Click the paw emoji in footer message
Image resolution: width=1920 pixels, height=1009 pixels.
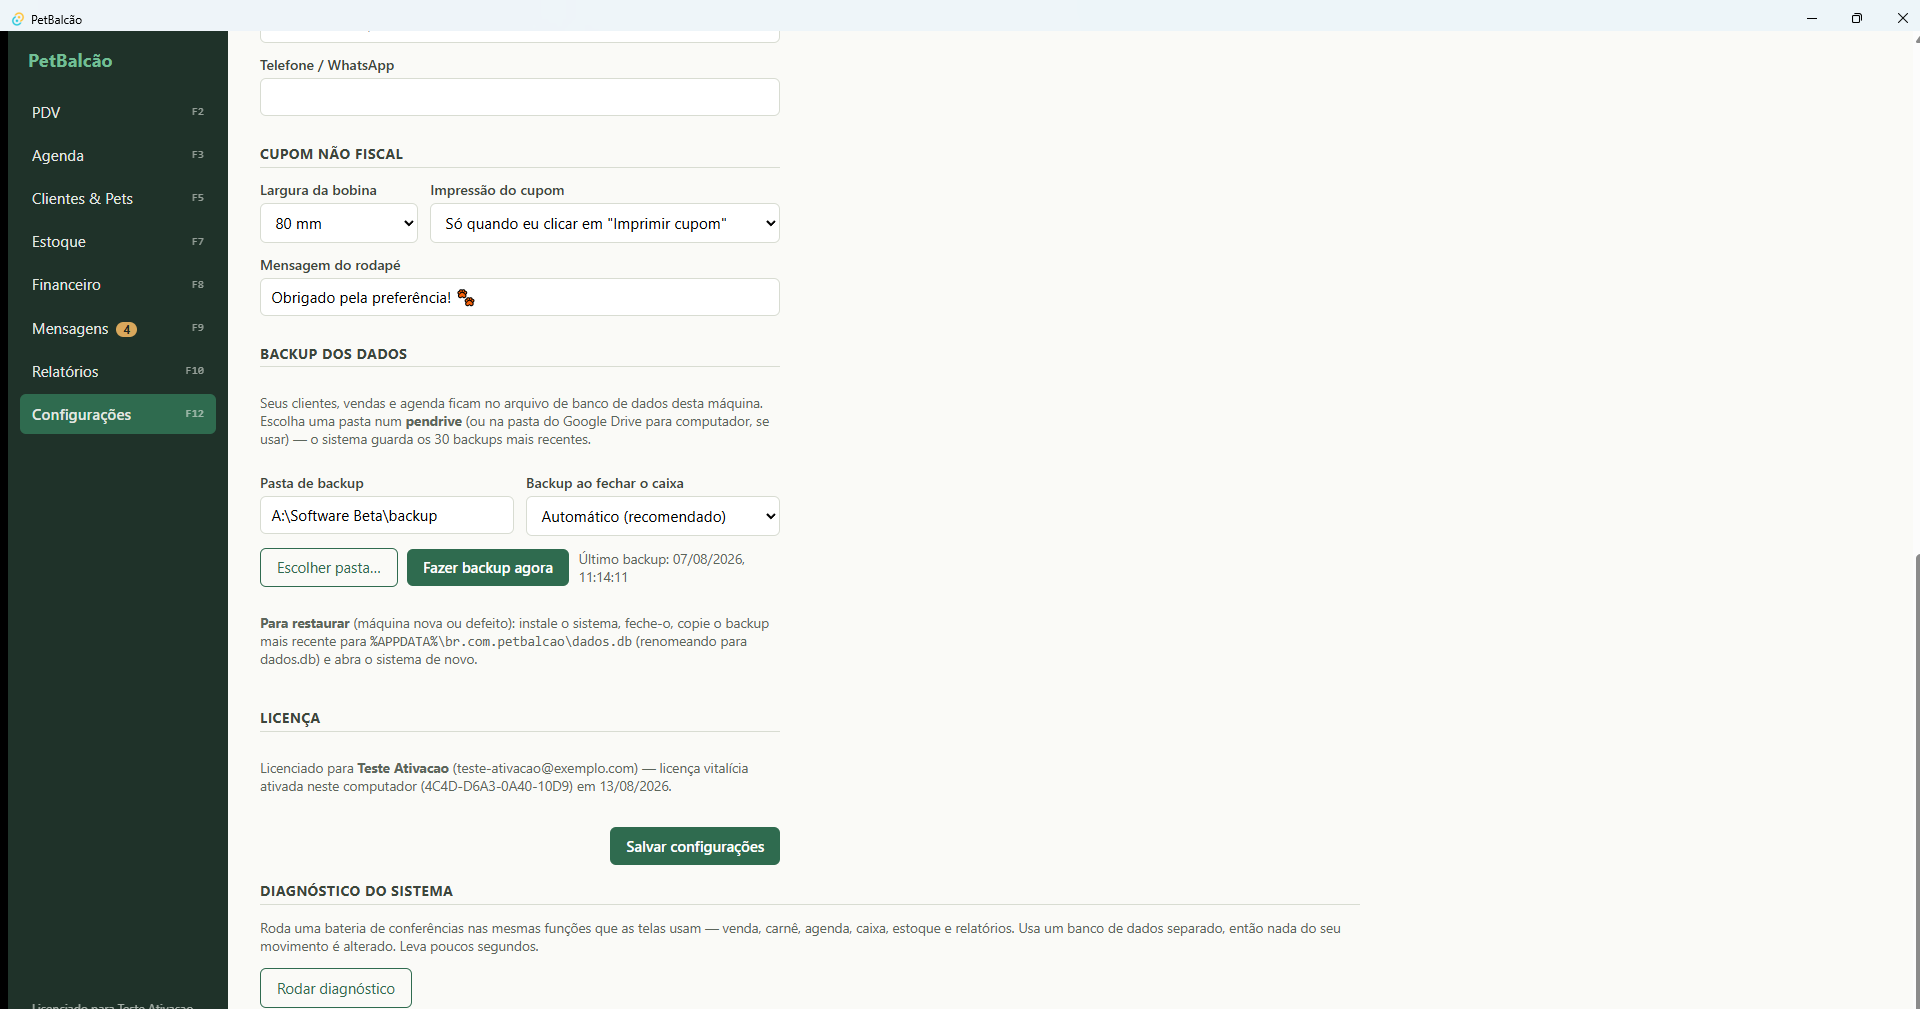coord(466,298)
